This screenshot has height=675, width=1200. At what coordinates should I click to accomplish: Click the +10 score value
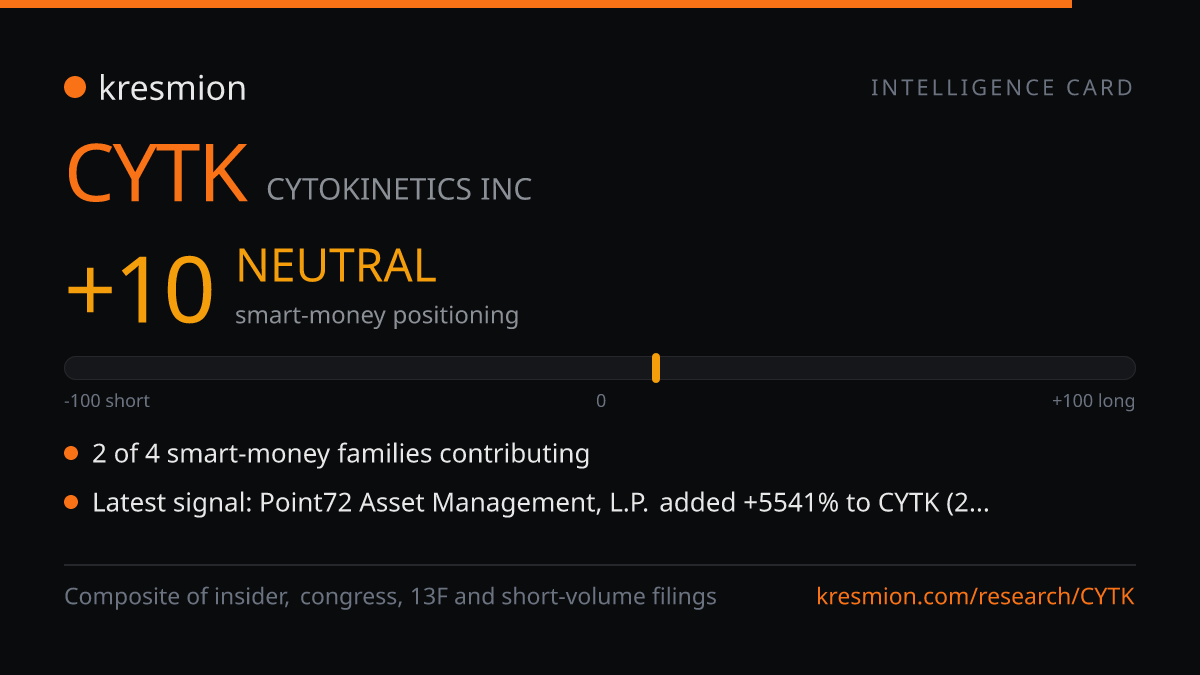pos(140,290)
